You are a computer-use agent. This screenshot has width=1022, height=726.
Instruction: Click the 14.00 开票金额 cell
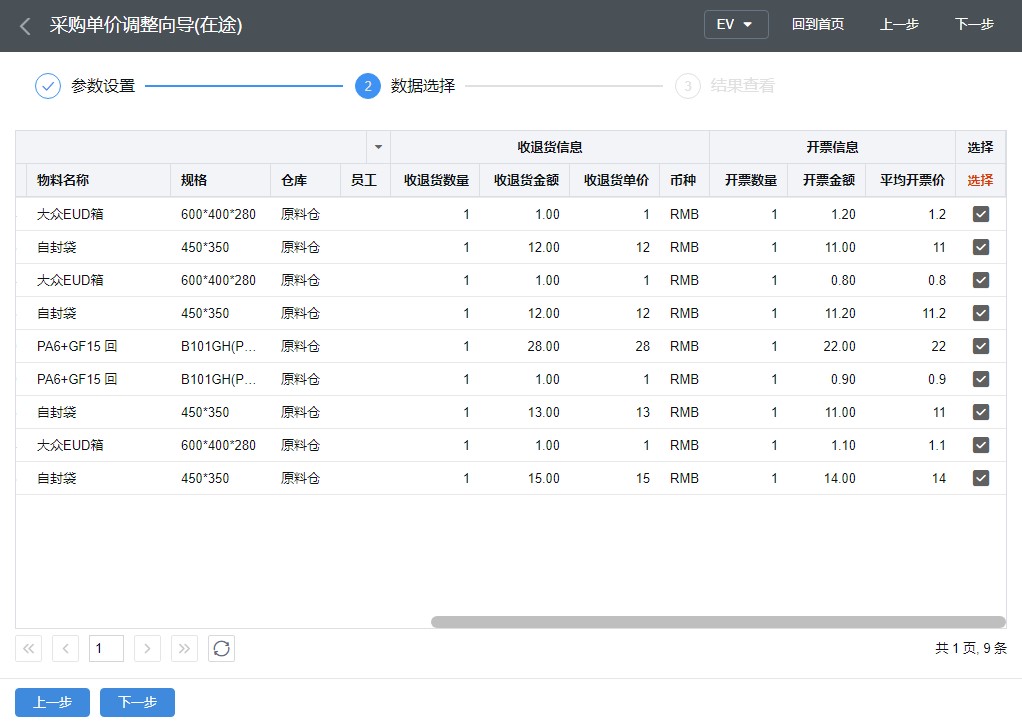coord(827,478)
